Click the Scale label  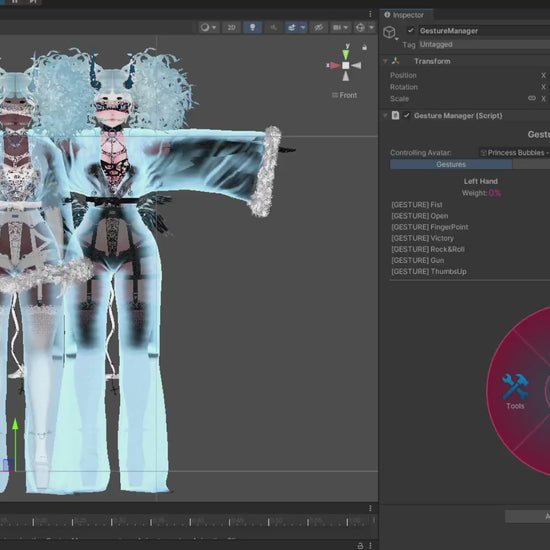coord(400,99)
